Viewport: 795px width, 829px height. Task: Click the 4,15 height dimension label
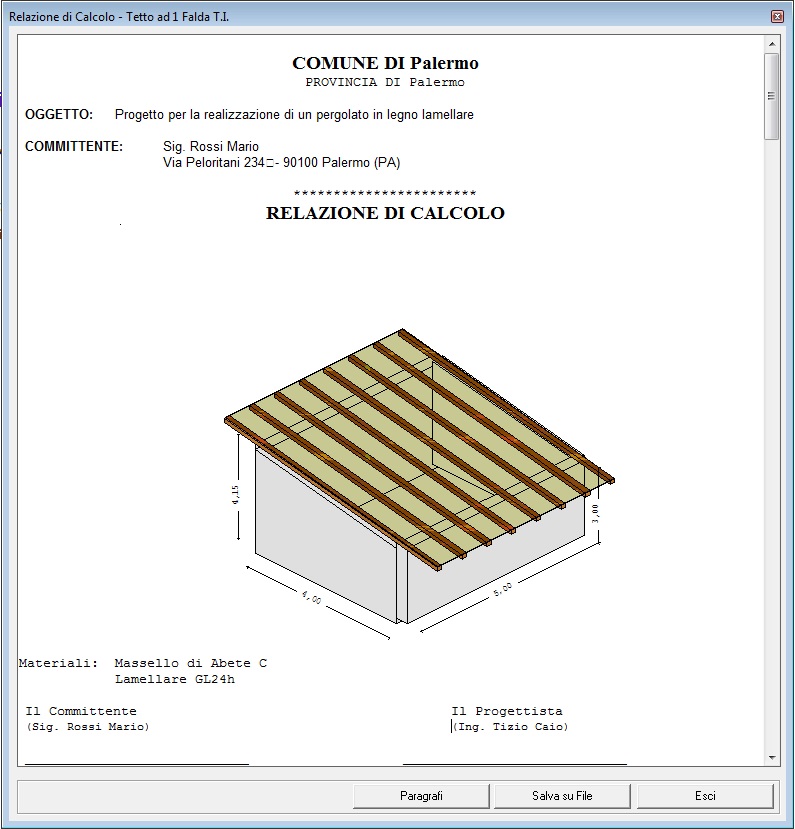[236, 495]
